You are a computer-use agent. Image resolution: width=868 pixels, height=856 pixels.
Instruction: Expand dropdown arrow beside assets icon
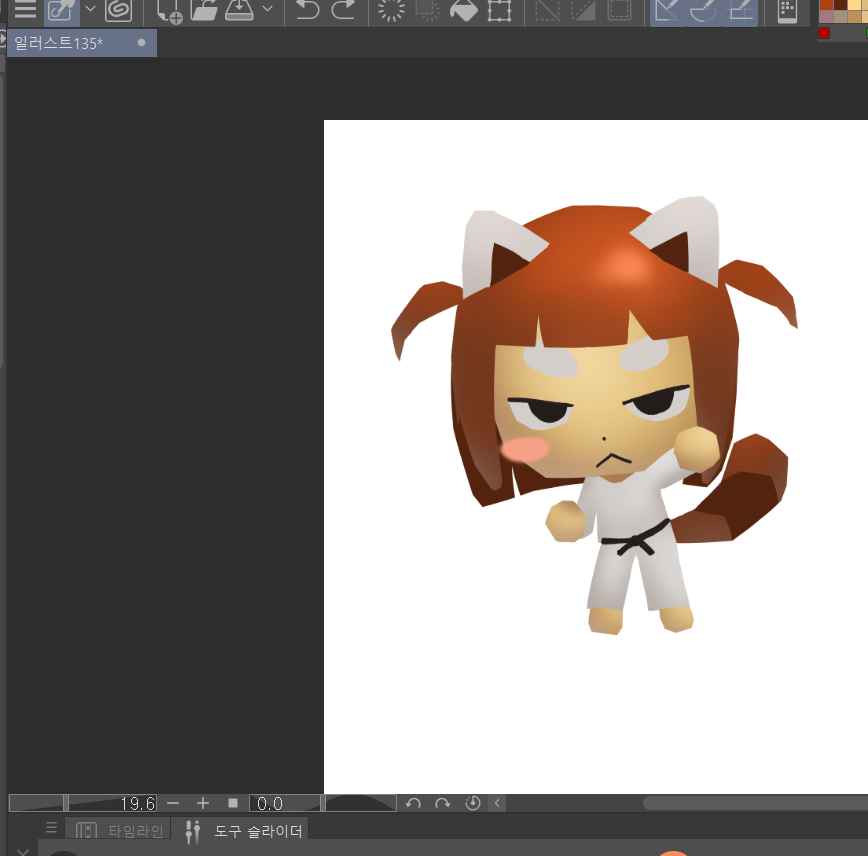[90, 8]
